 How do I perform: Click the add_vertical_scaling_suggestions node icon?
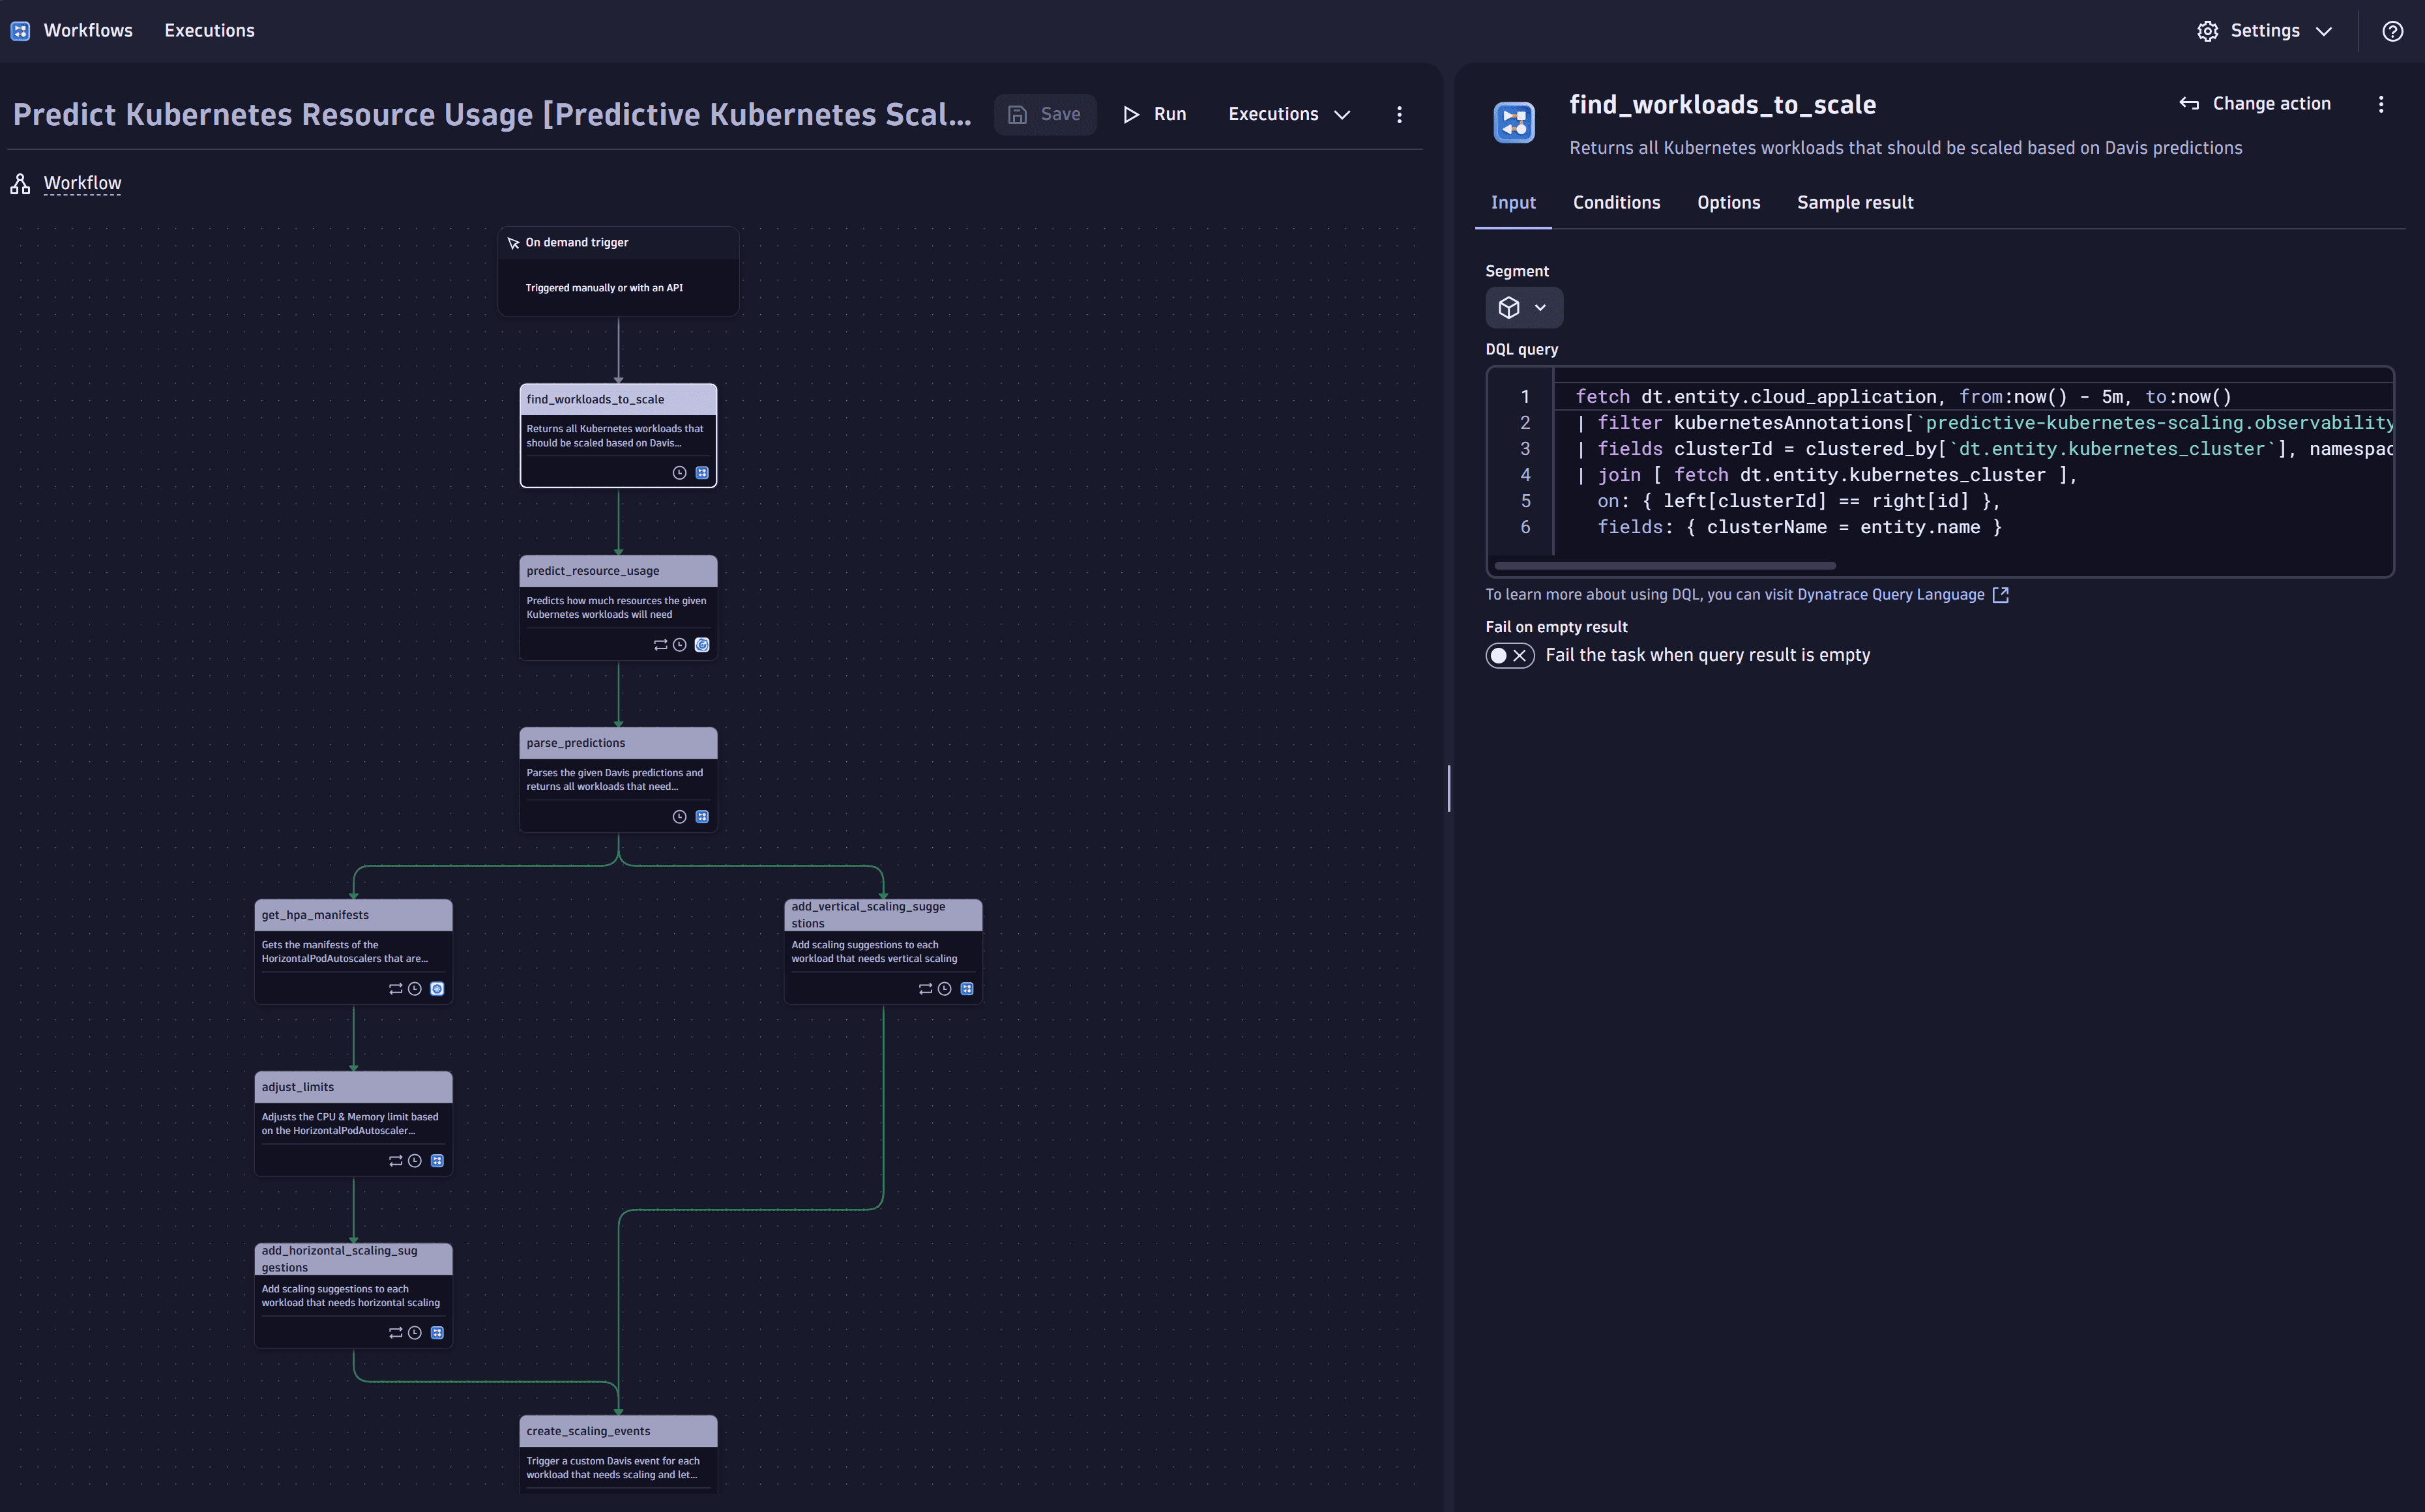tap(967, 987)
